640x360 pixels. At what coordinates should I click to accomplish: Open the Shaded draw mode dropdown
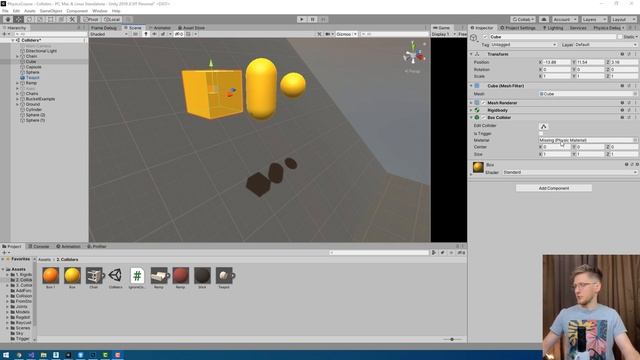pos(109,34)
